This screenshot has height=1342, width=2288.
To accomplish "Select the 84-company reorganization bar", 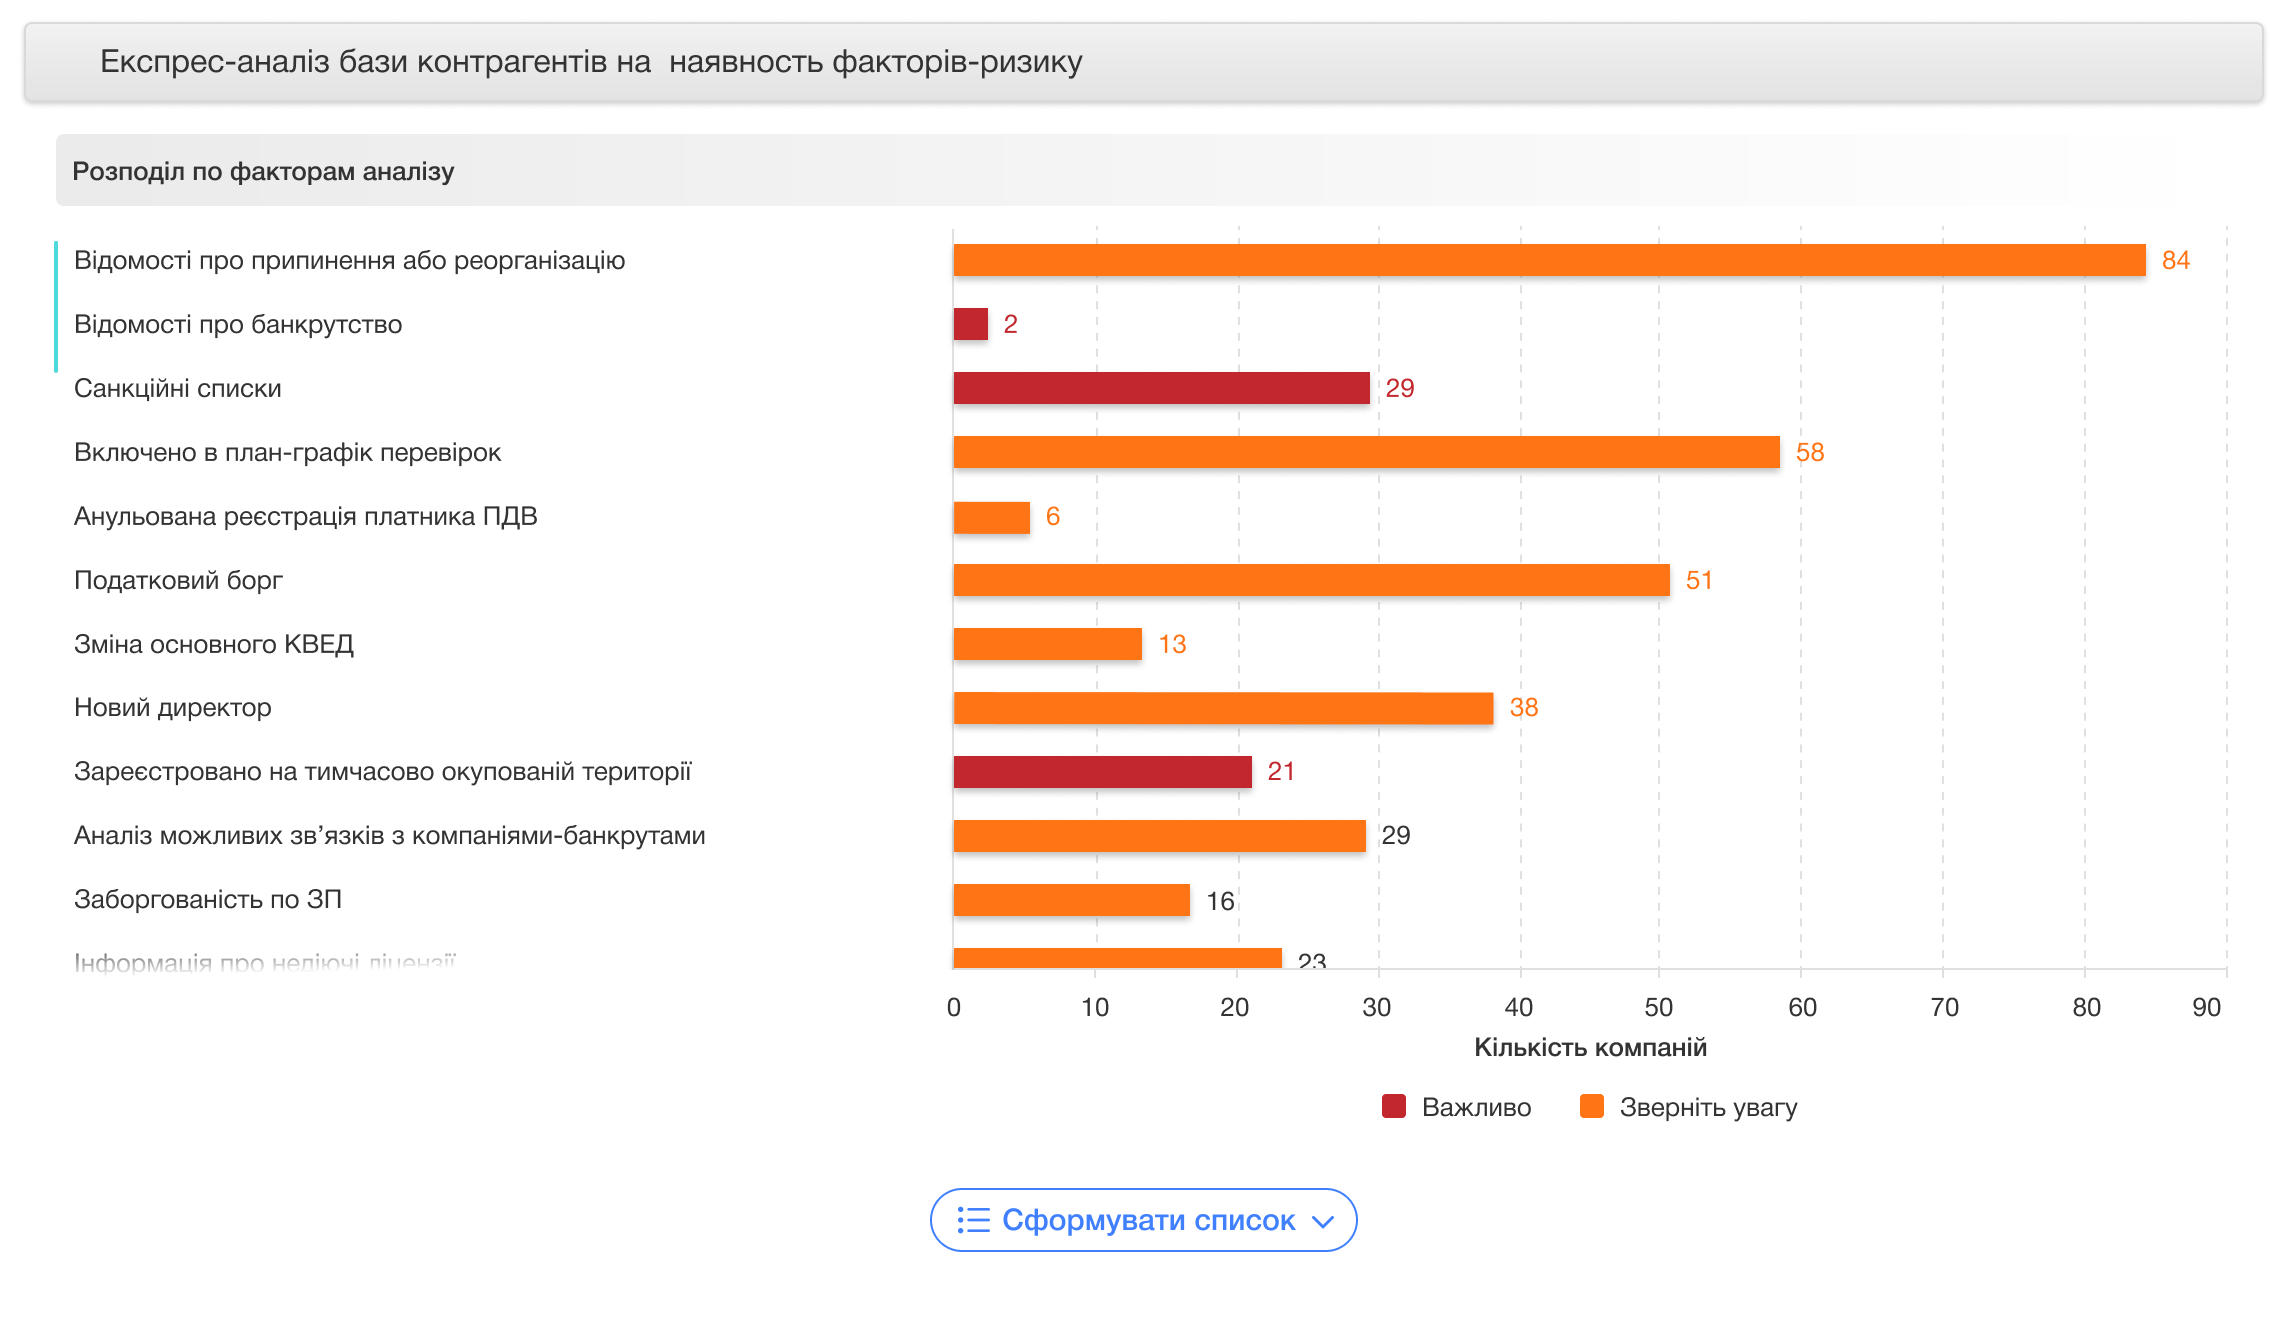I will tap(1548, 260).
